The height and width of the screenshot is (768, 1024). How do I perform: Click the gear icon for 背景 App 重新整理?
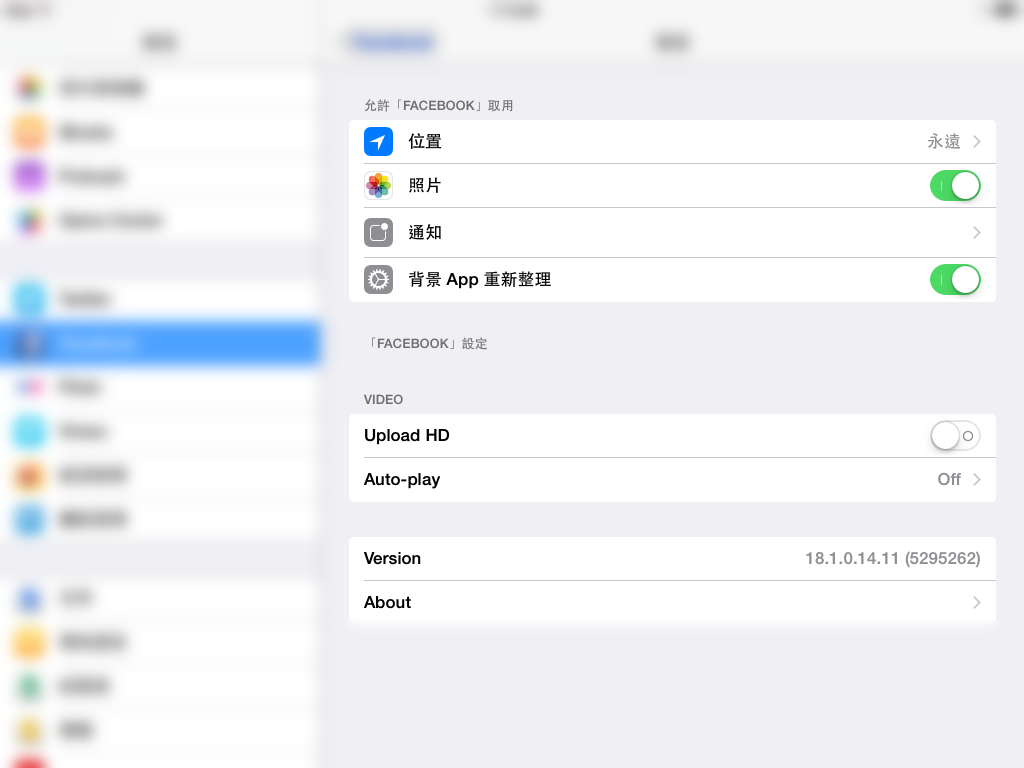pyautogui.click(x=378, y=280)
